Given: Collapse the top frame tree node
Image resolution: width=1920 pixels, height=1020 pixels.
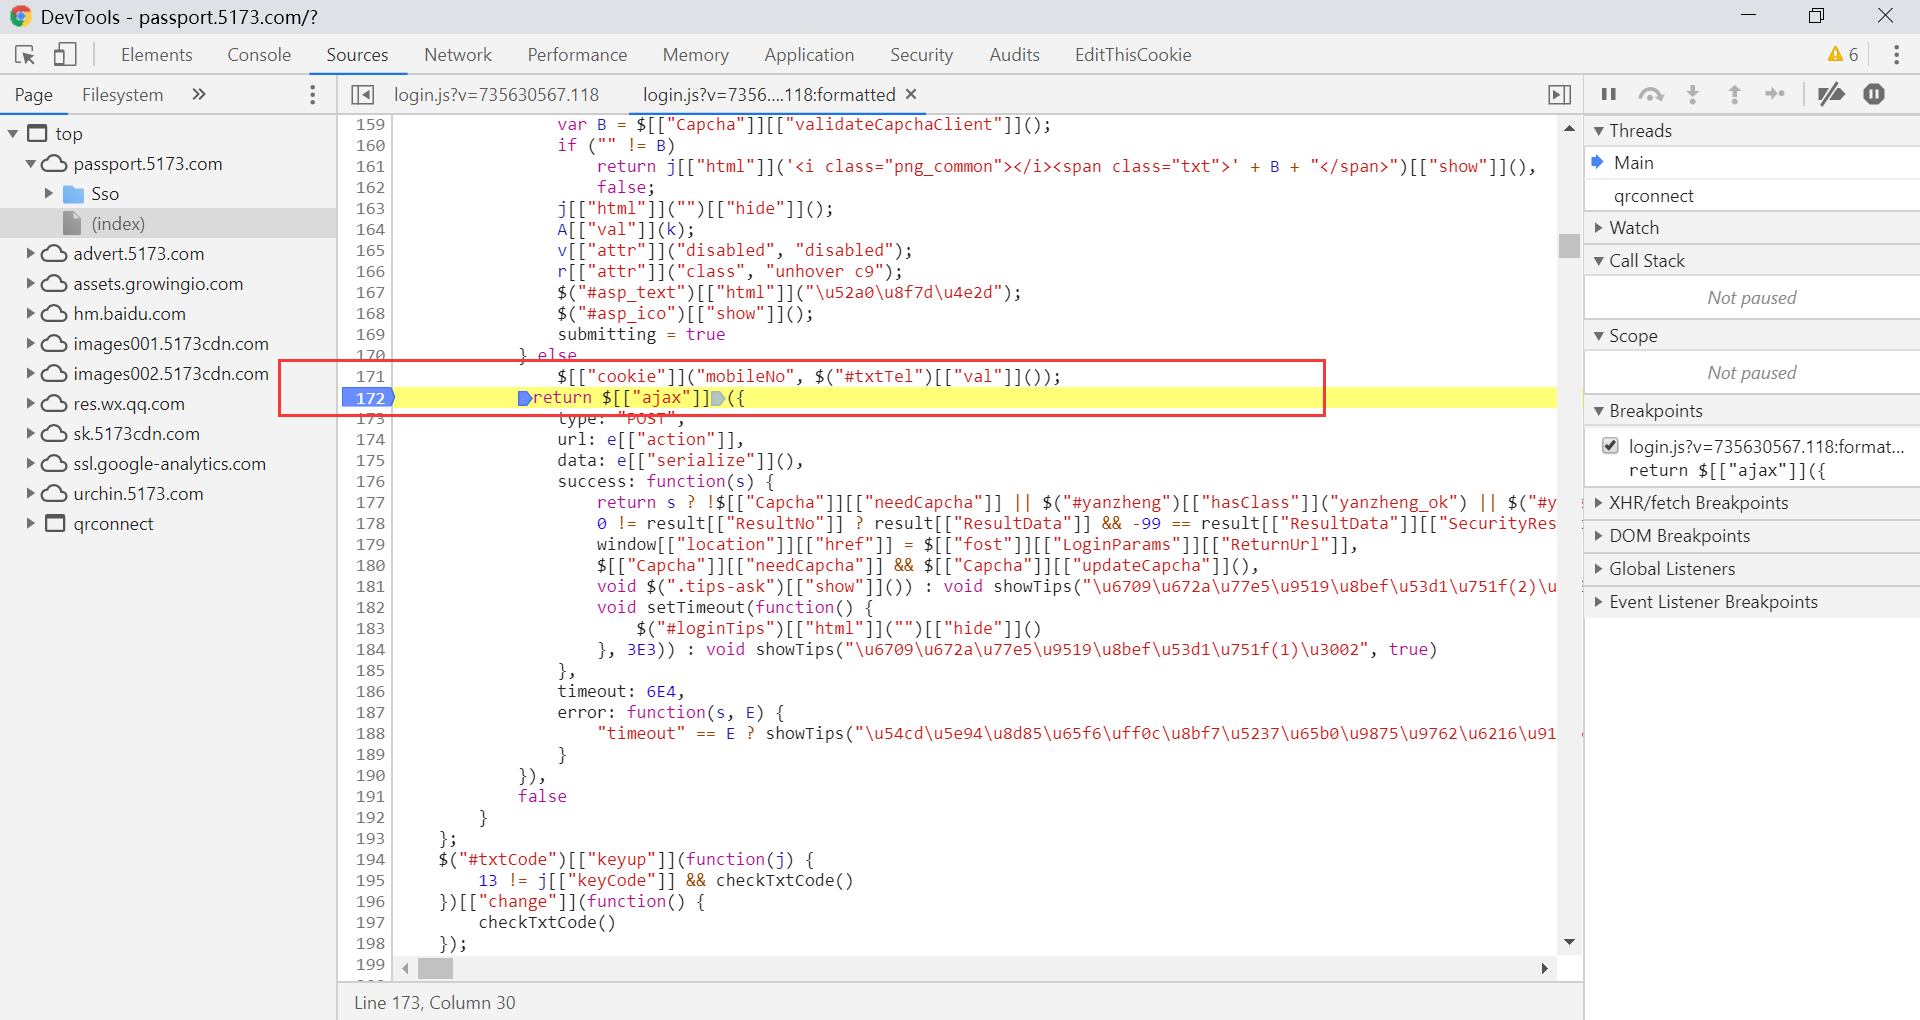Looking at the screenshot, I should (13, 134).
